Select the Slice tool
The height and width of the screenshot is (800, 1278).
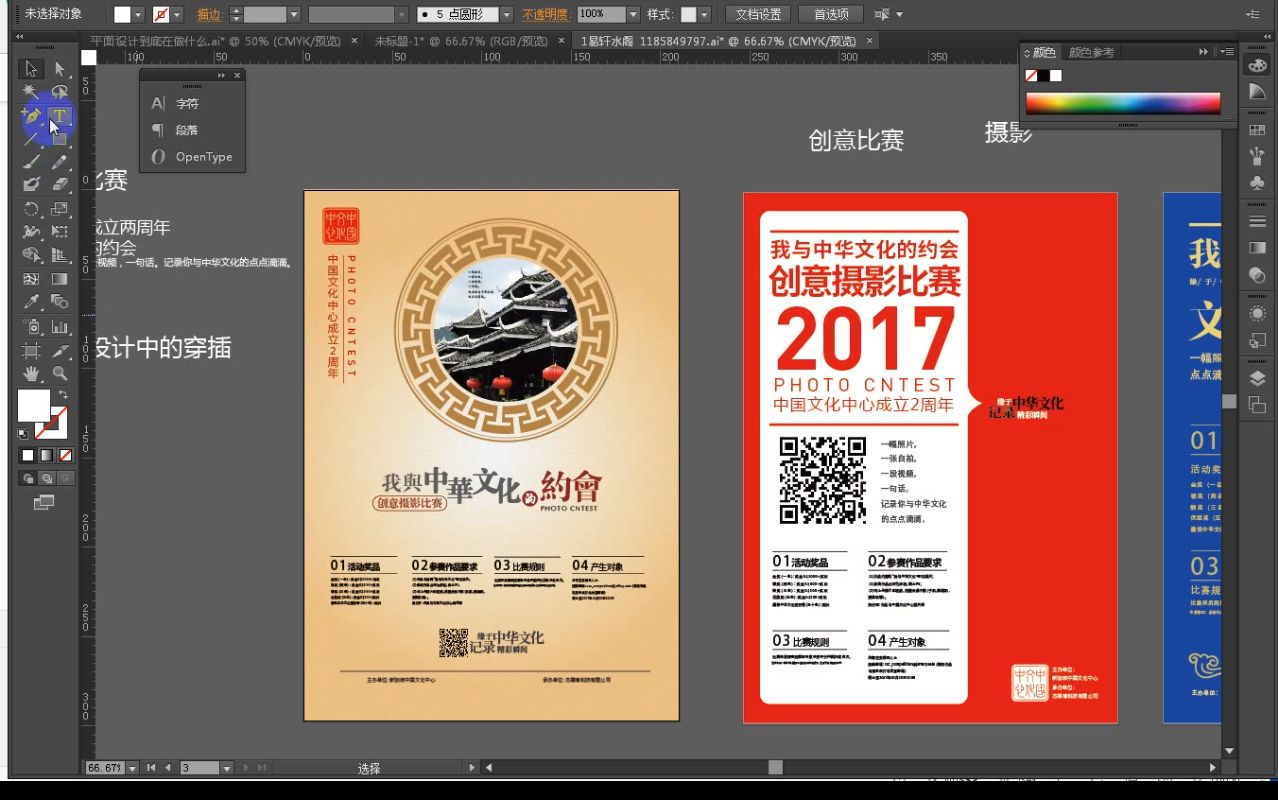(59, 350)
